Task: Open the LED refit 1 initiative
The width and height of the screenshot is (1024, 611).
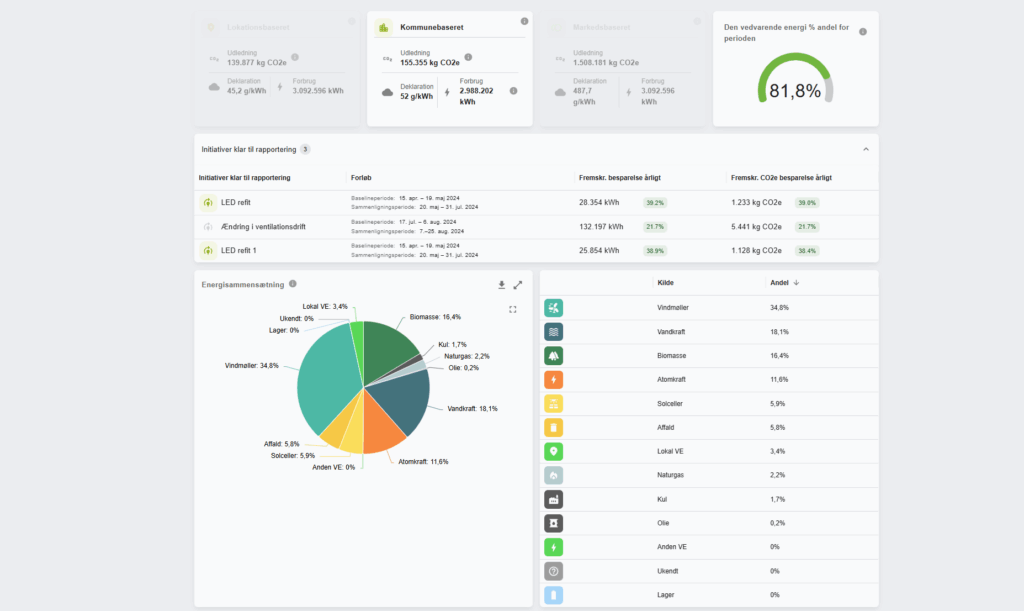Action: point(536,251)
